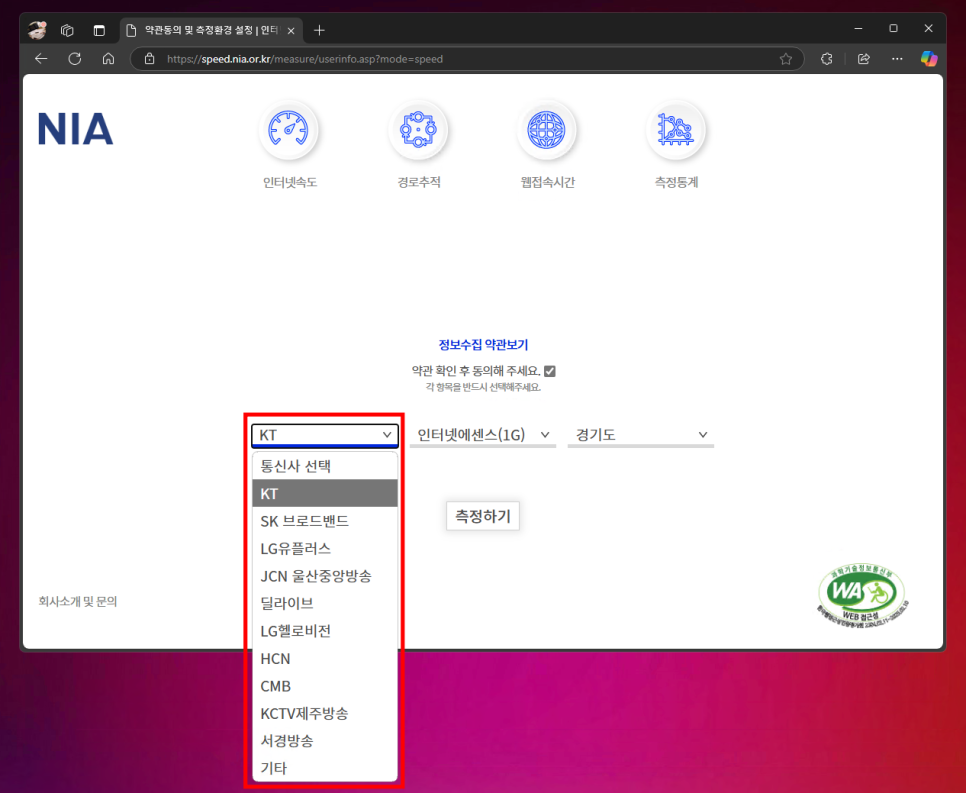Image resolution: width=966 pixels, height=793 pixels.
Task: Open the 회사소개 및 문의 link
Action: pos(78,601)
